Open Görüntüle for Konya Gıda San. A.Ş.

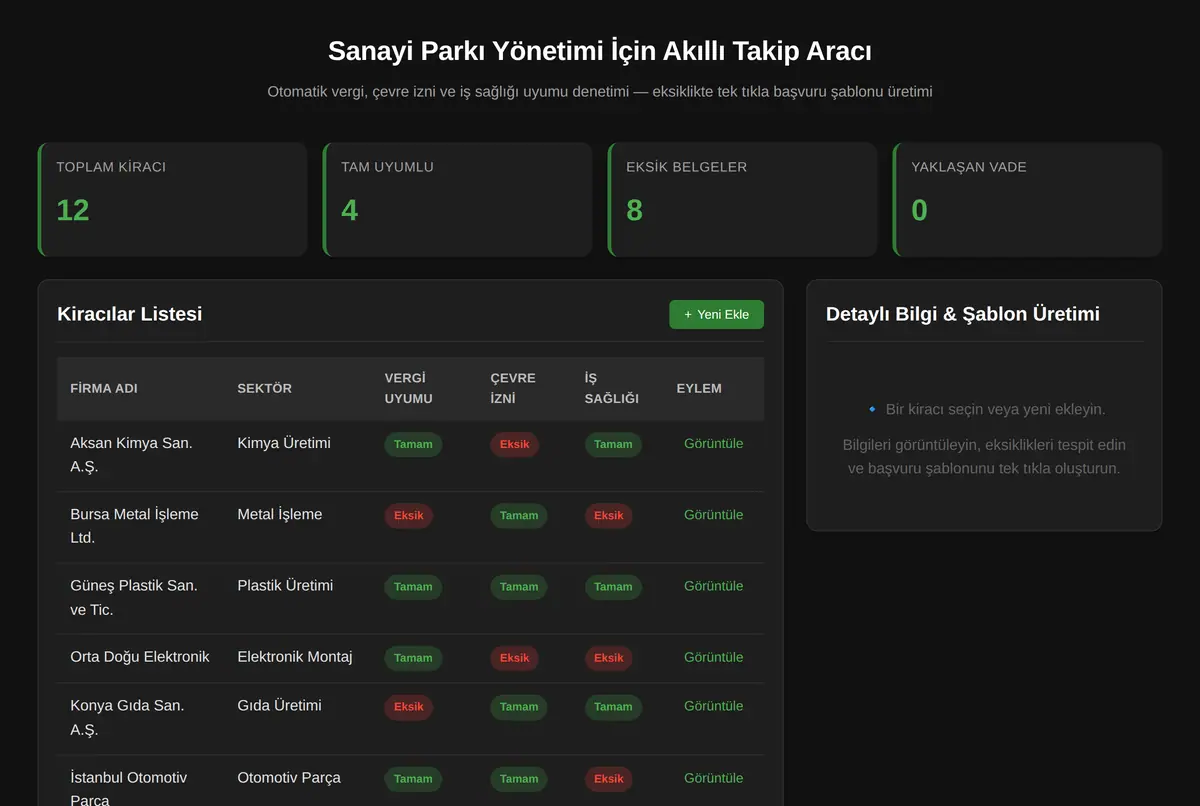713,705
